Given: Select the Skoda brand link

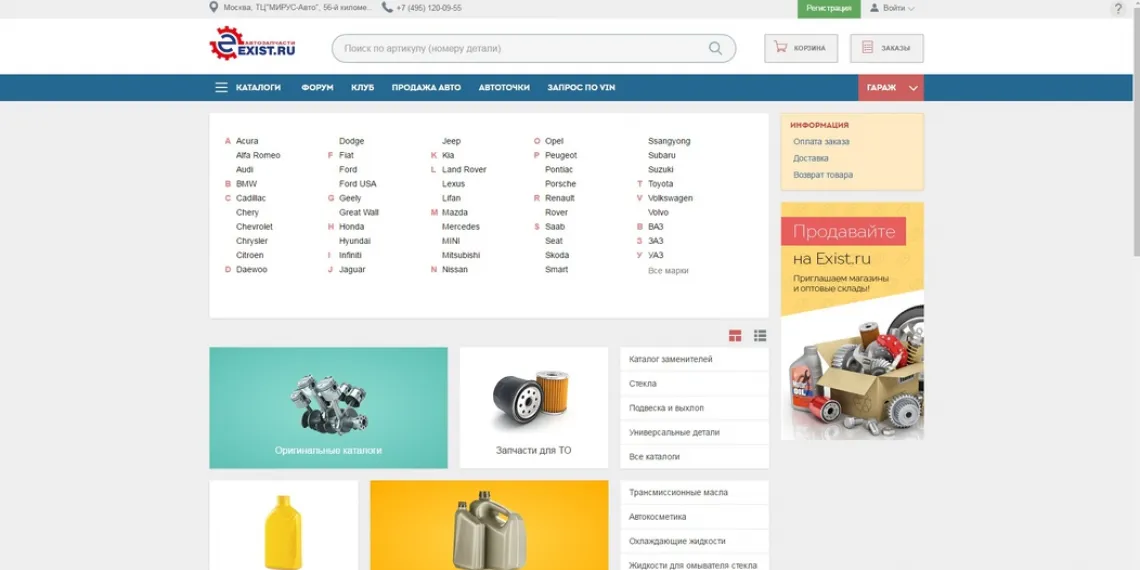Looking at the screenshot, I should tap(557, 255).
